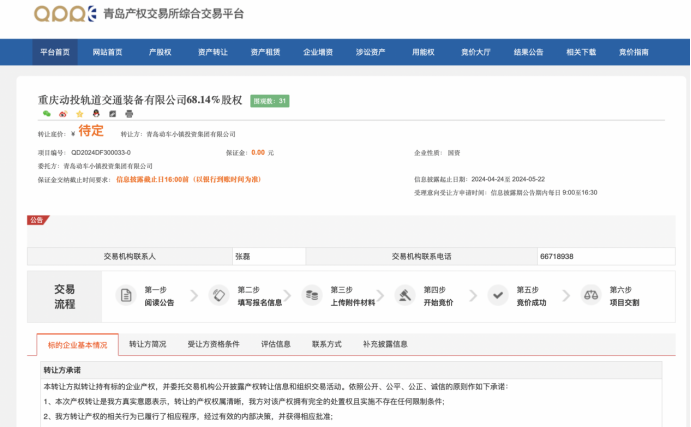Click the arrow after 第四步
The width and height of the screenshot is (691, 427).
473,296
